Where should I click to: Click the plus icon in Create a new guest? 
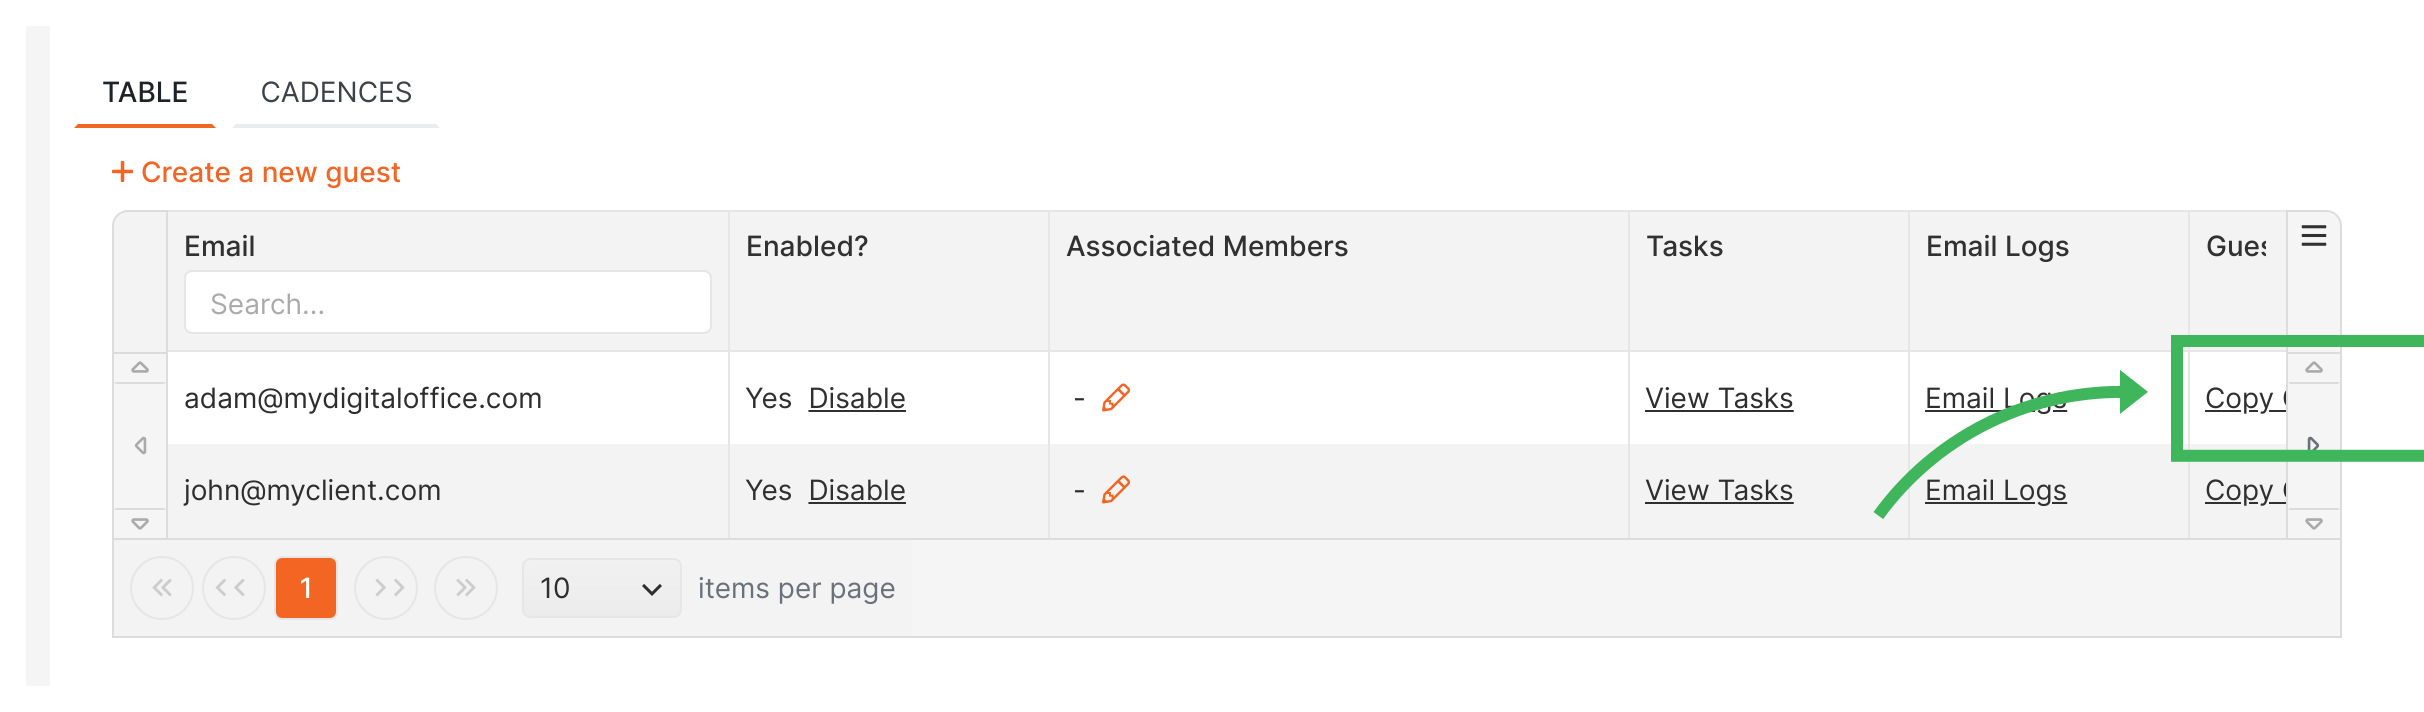pyautogui.click(x=122, y=172)
